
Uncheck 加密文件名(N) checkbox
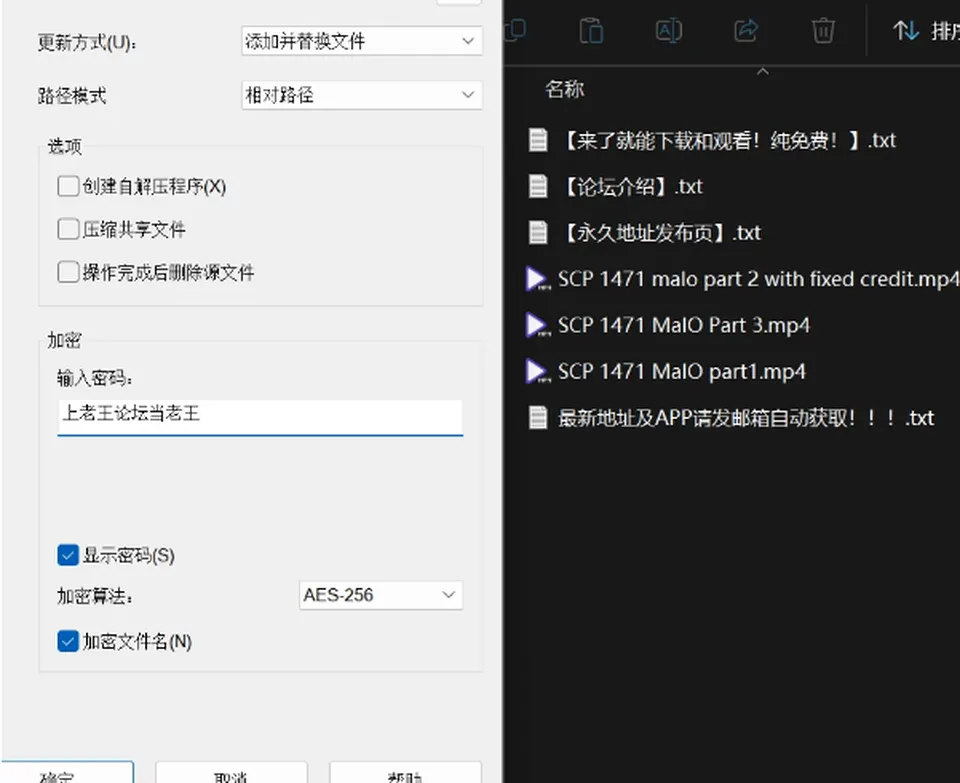click(x=68, y=641)
